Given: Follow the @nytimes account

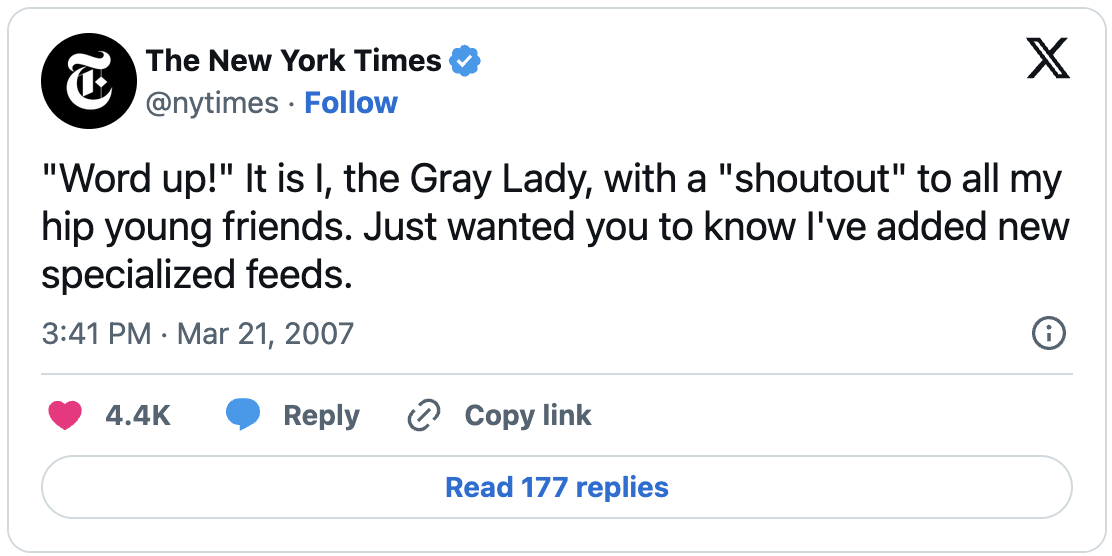Looking at the screenshot, I should (x=351, y=103).
